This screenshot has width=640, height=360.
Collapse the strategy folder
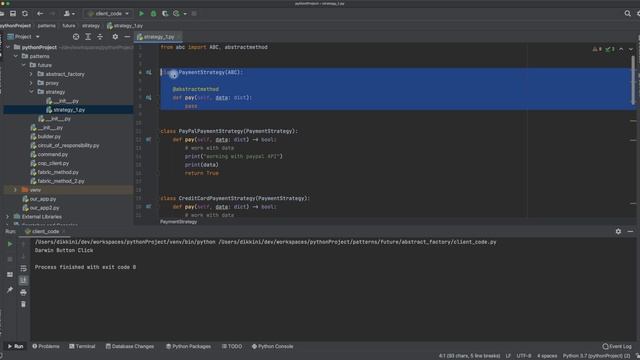click(x=31, y=92)
